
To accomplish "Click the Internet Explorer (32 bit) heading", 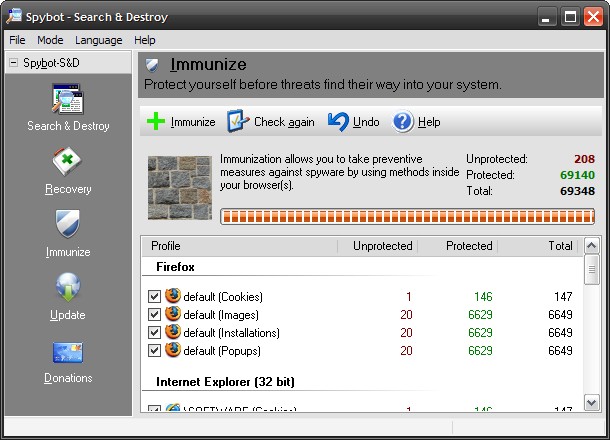I will click(225, 382).
